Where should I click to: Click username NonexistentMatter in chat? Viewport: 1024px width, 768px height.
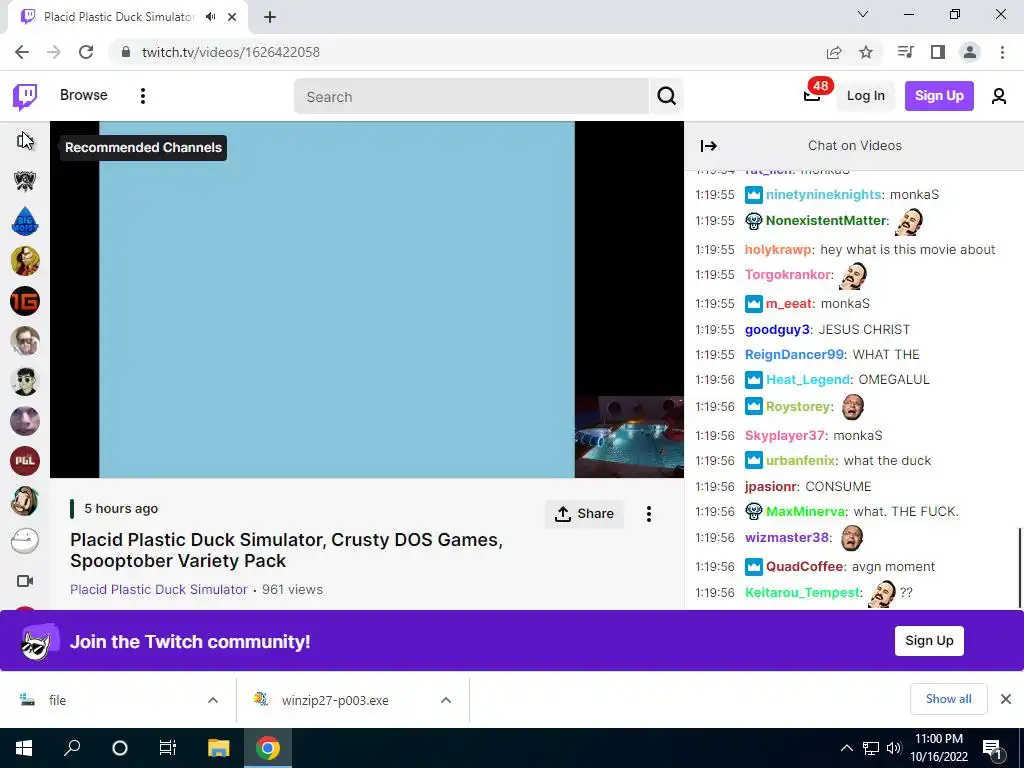point(825,221)
